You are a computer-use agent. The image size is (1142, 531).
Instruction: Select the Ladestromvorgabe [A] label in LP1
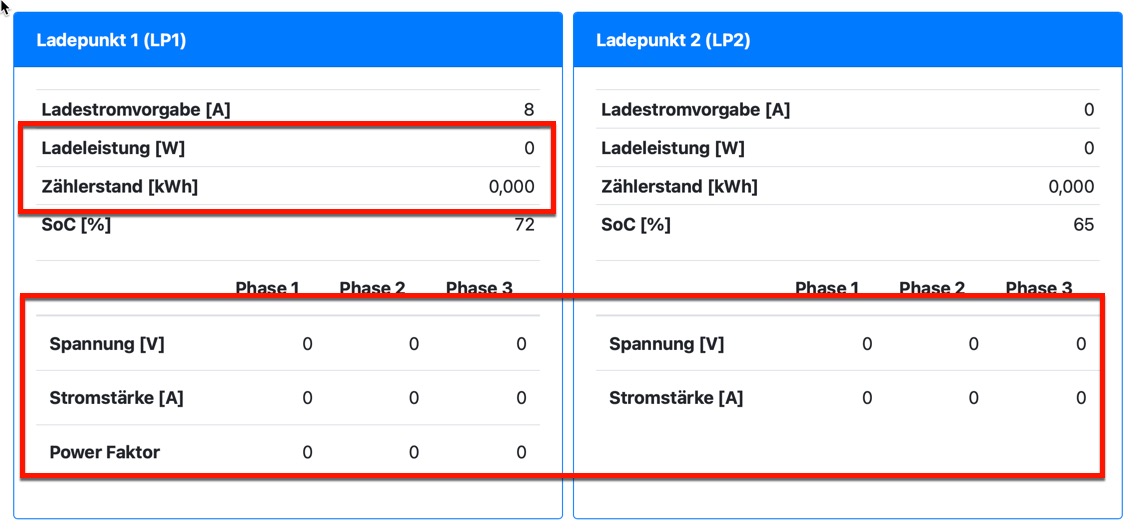point(136,110)
